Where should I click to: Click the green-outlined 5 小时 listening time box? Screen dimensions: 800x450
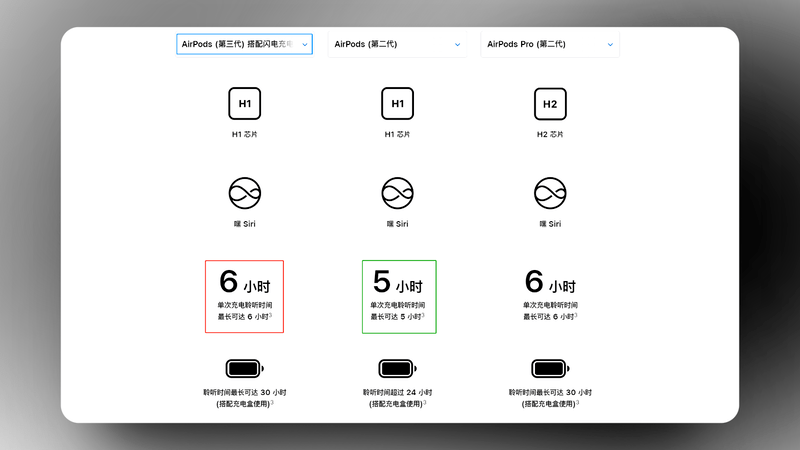pos(398,296)
